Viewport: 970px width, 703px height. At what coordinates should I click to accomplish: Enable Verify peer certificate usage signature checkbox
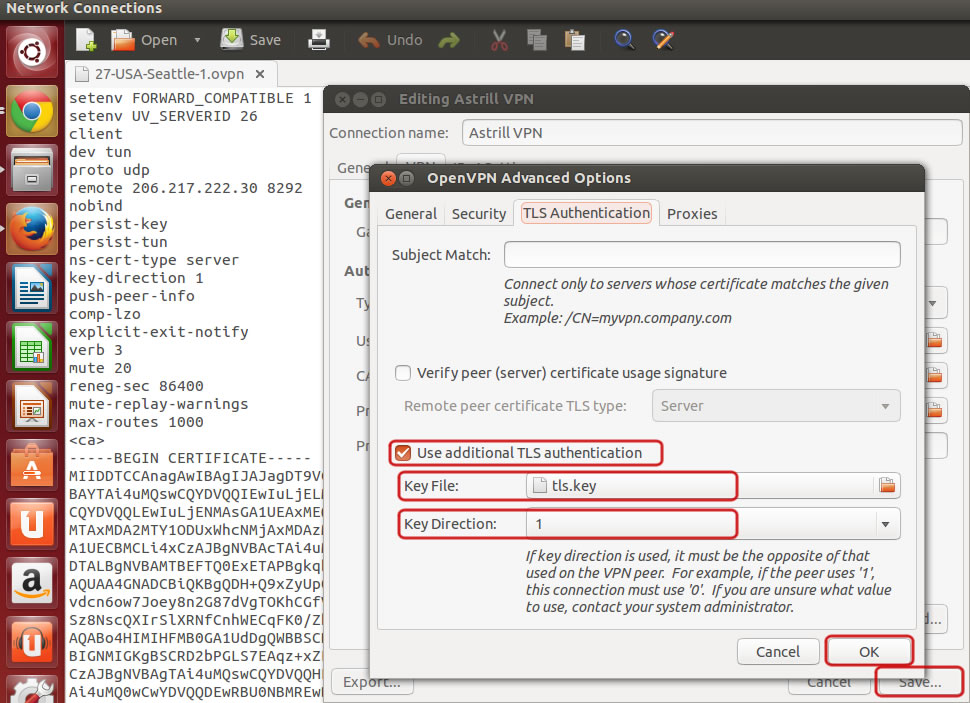tap(403, 373)
